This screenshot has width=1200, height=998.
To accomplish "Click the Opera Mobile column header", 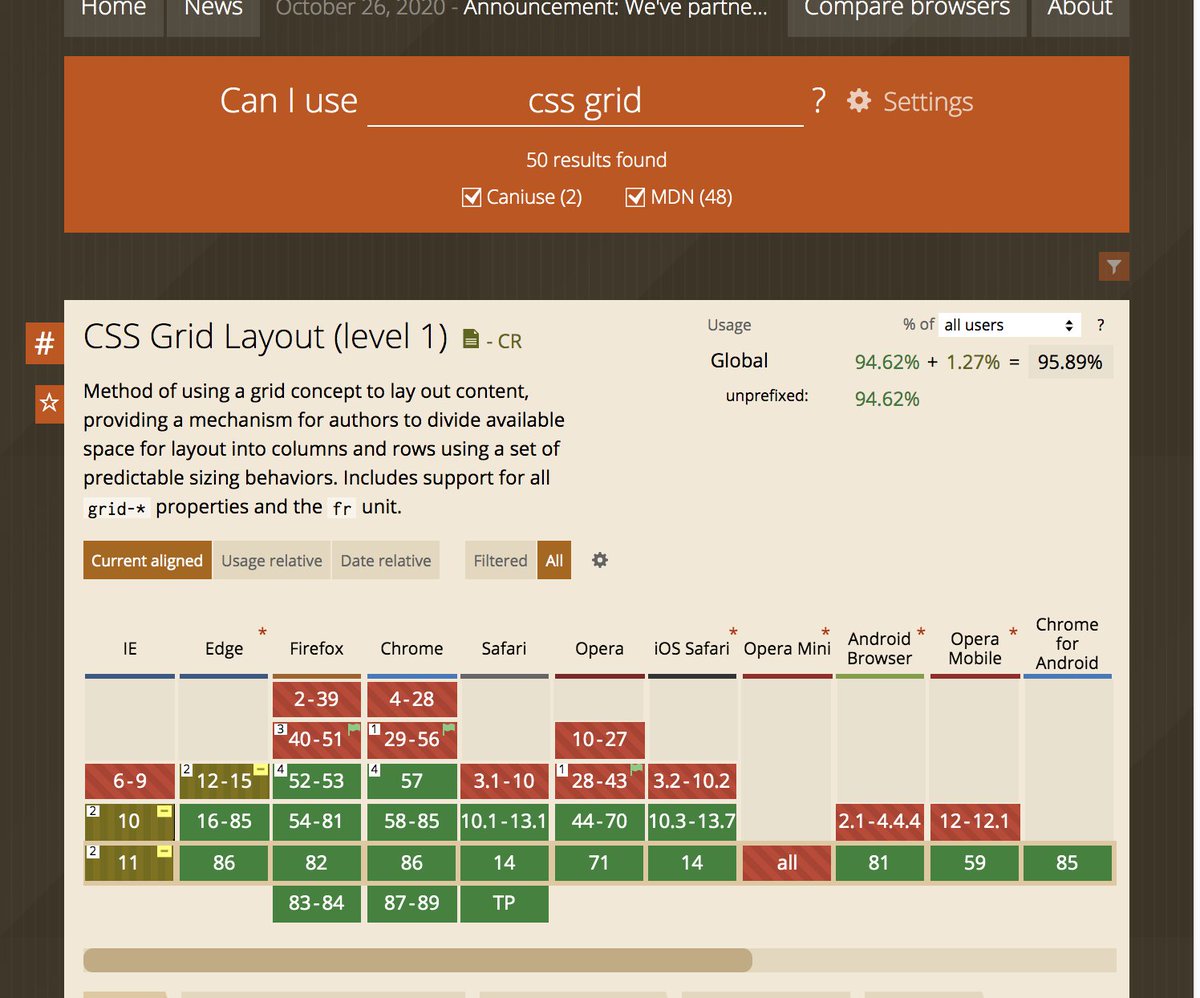I will point(975,648).
